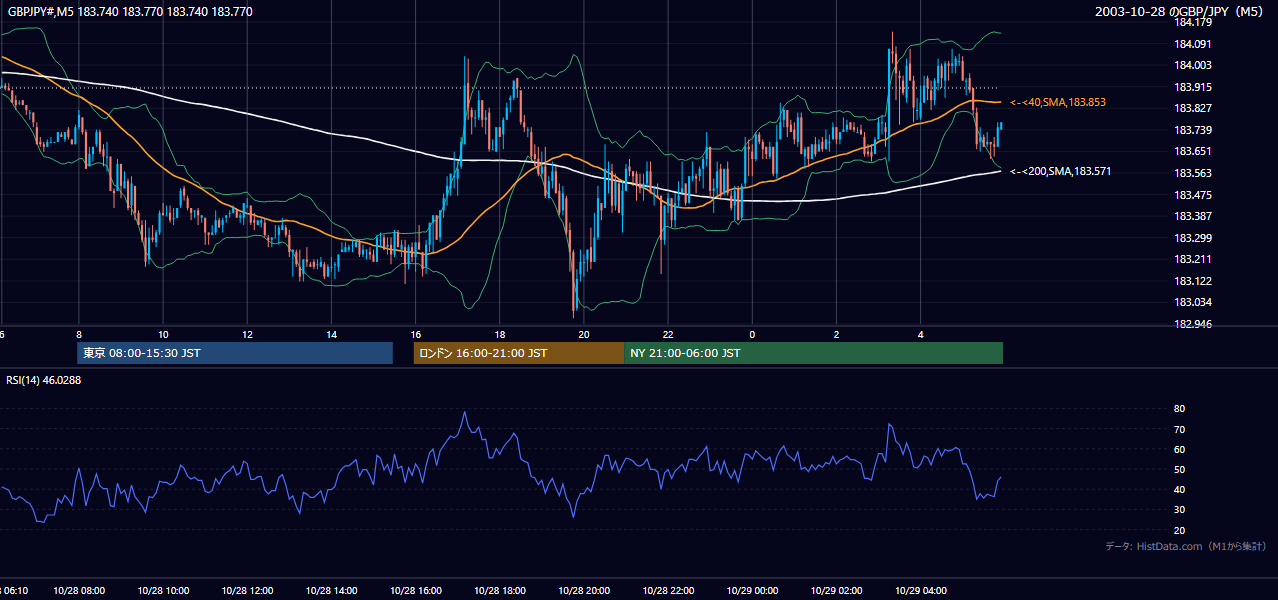Click the 10/28 14:00 time axis label
The image size is (1278, 600).
click(331, 591)
